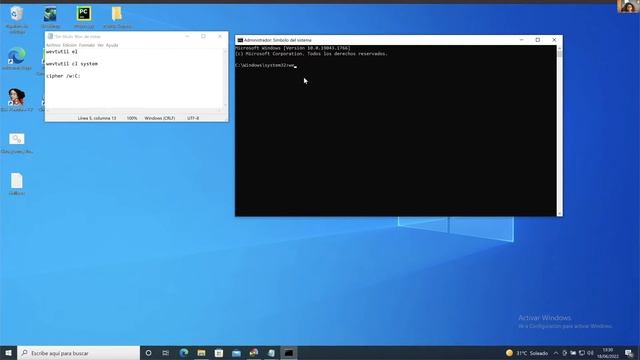
Task: Select the desktop icon right of Recycle Bin
Action: 51,14
